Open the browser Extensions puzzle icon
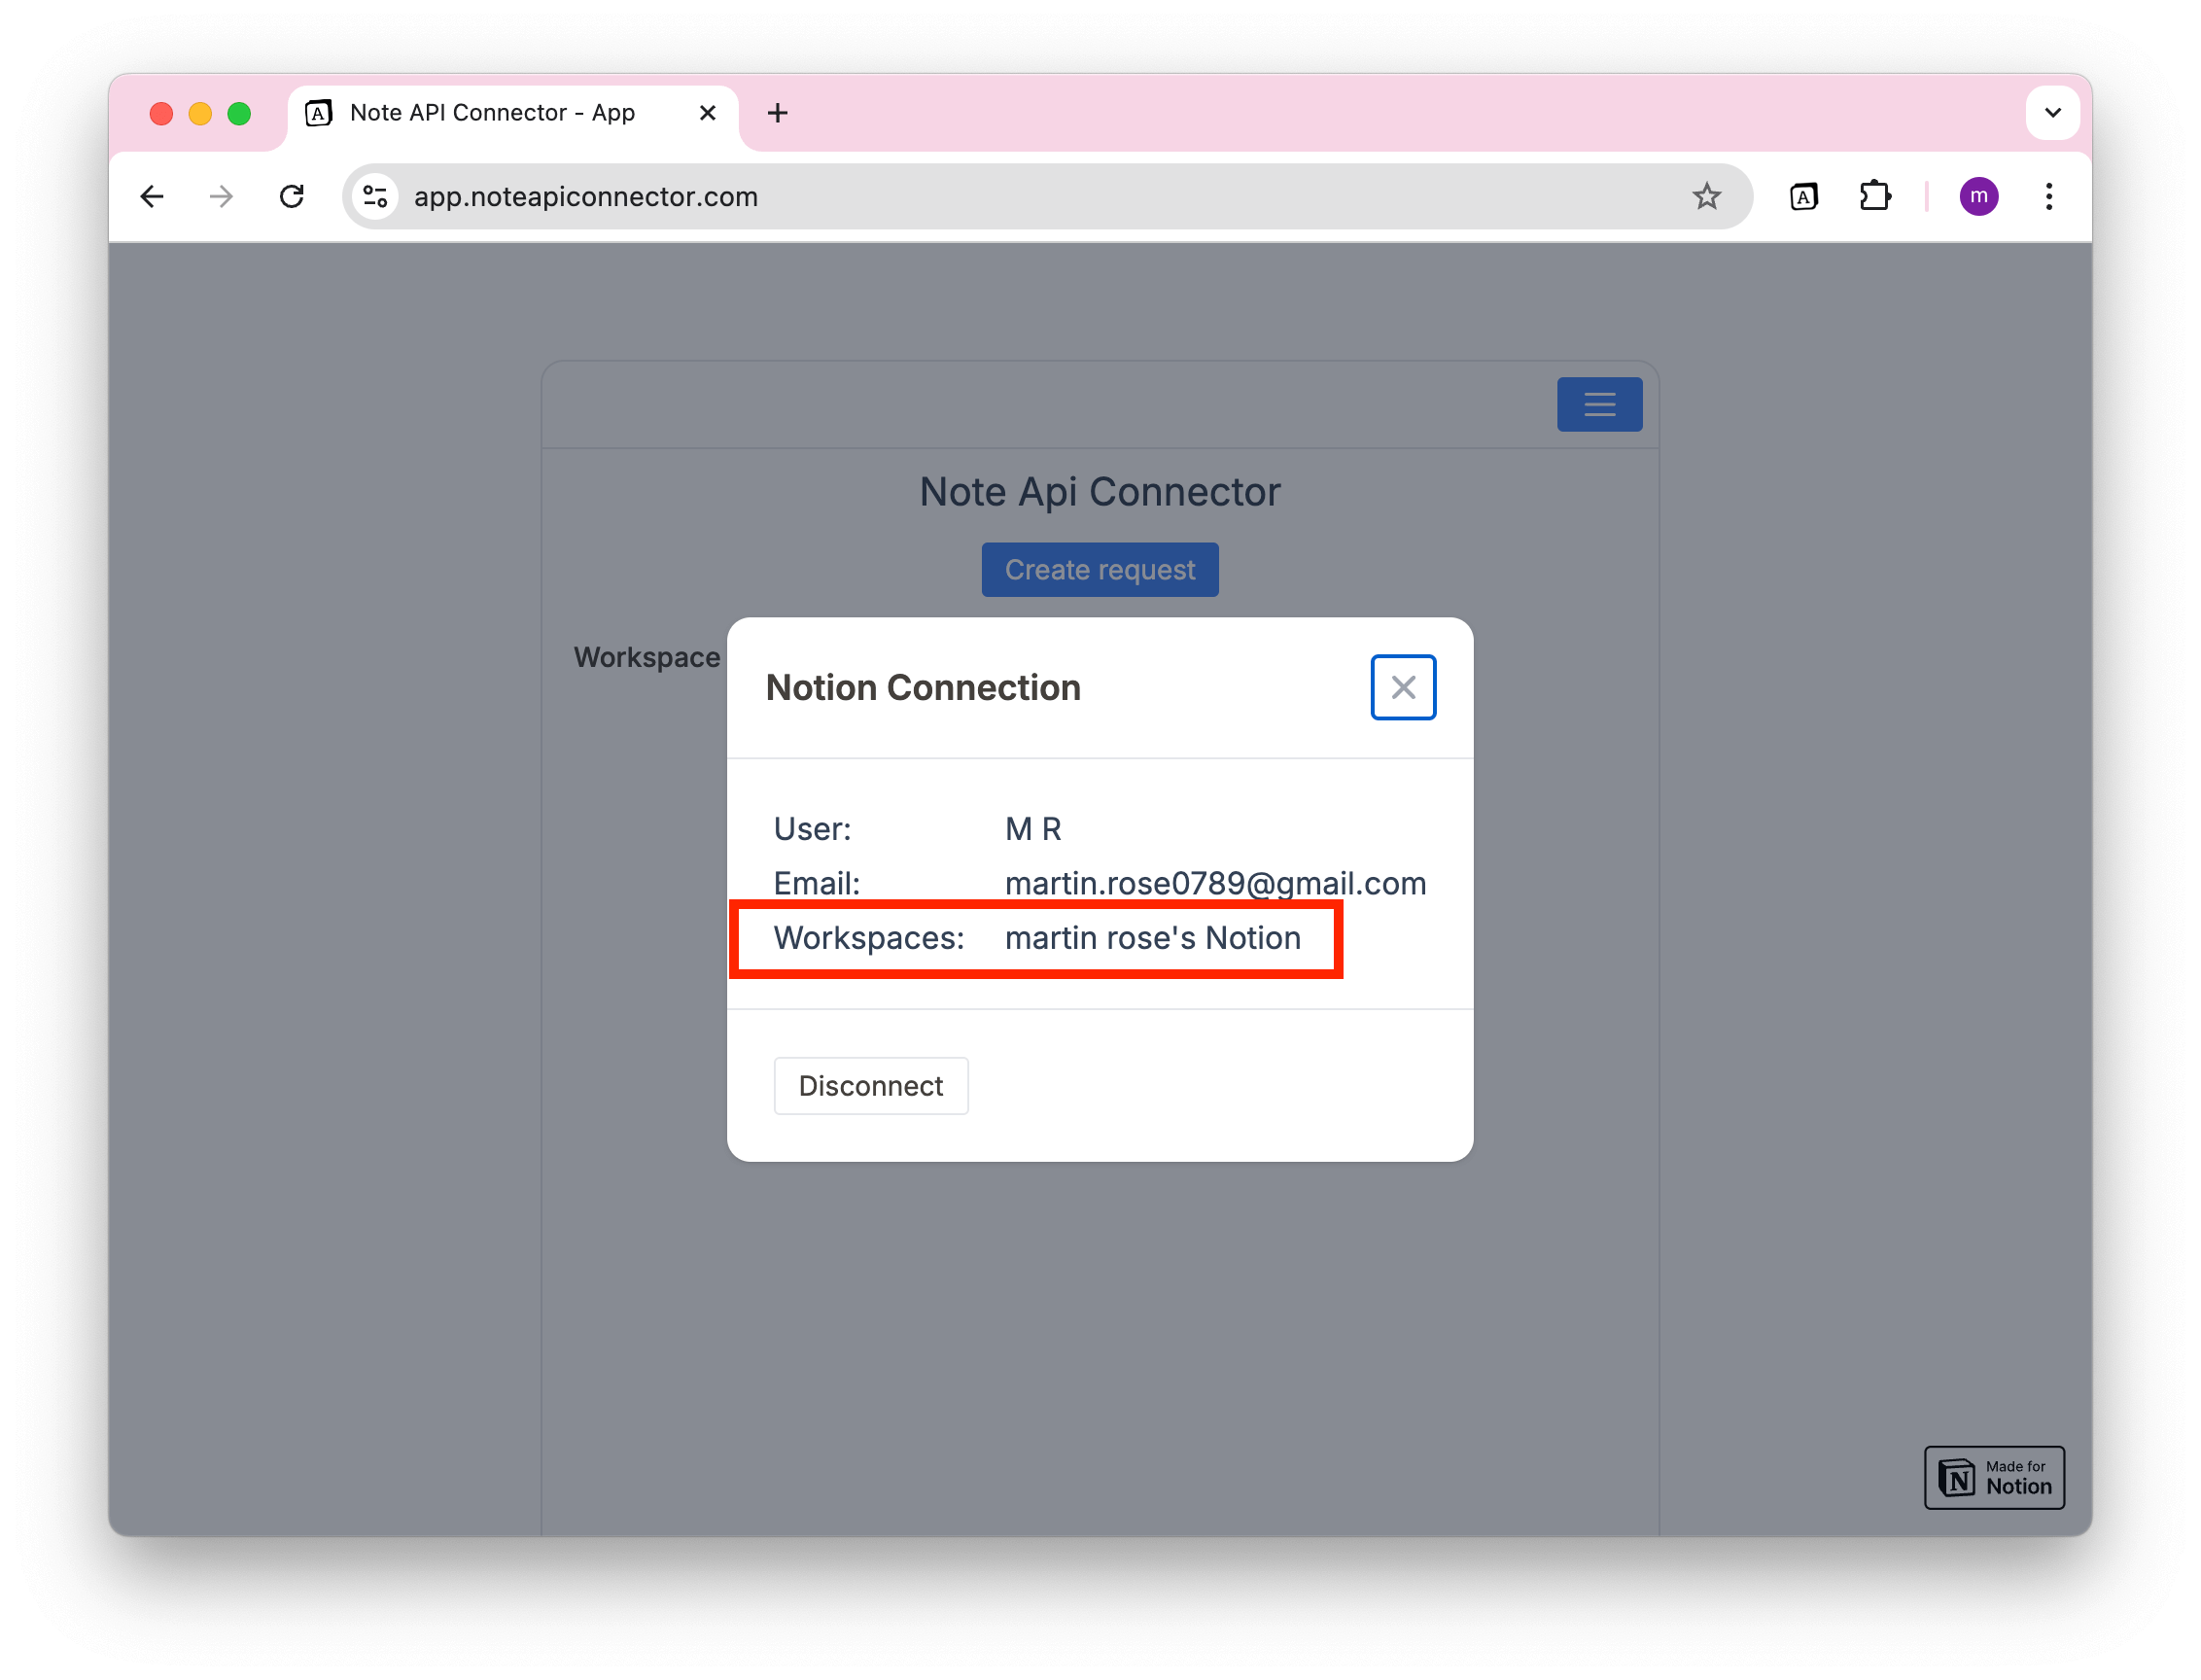This screenshot has height=1680, width=2201. (1875, 196)
